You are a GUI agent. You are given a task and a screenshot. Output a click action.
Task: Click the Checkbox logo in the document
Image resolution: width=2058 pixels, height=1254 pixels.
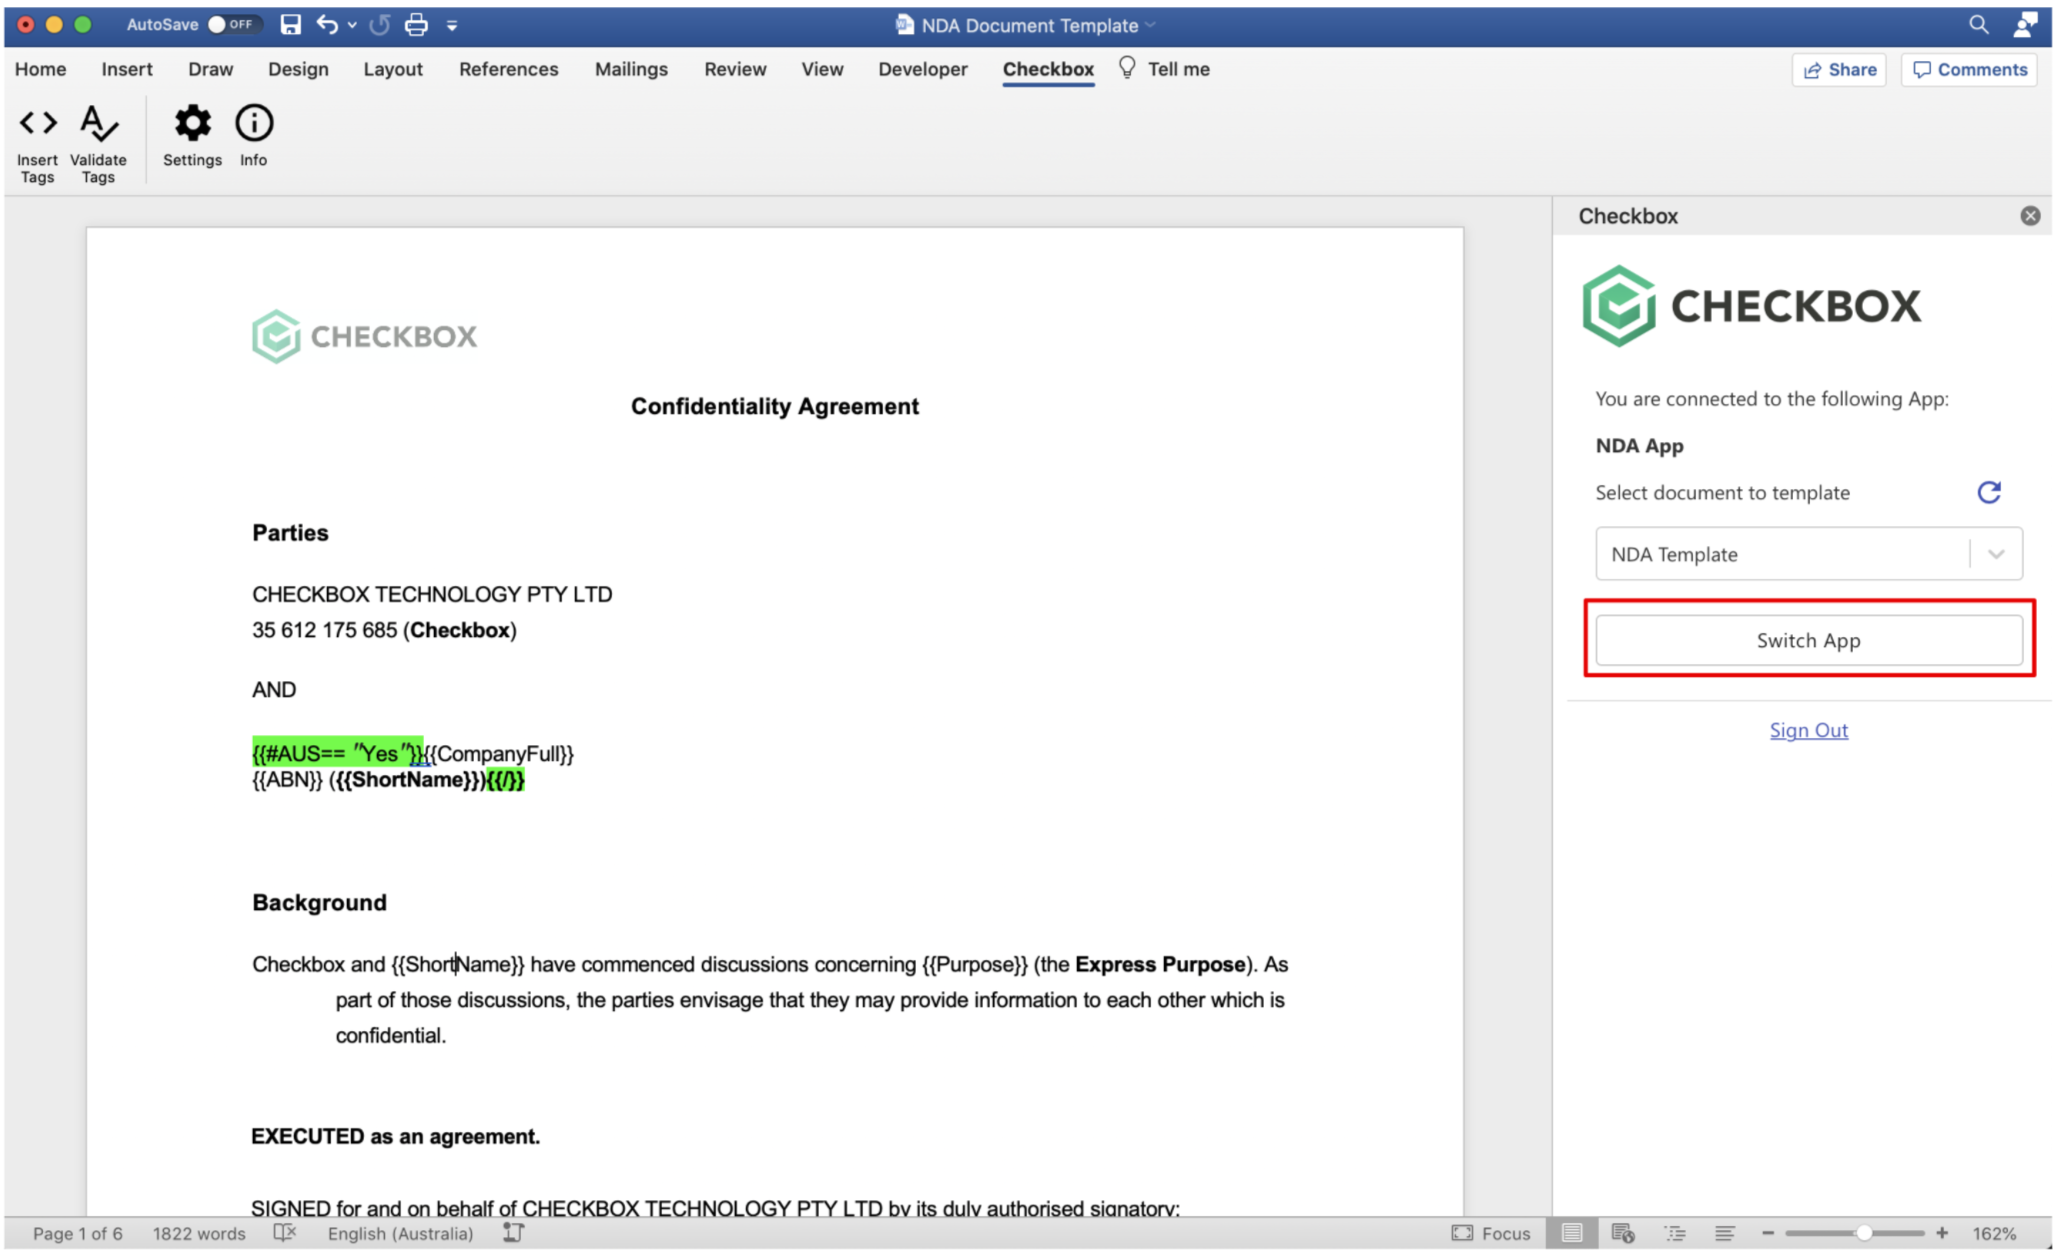364,336
